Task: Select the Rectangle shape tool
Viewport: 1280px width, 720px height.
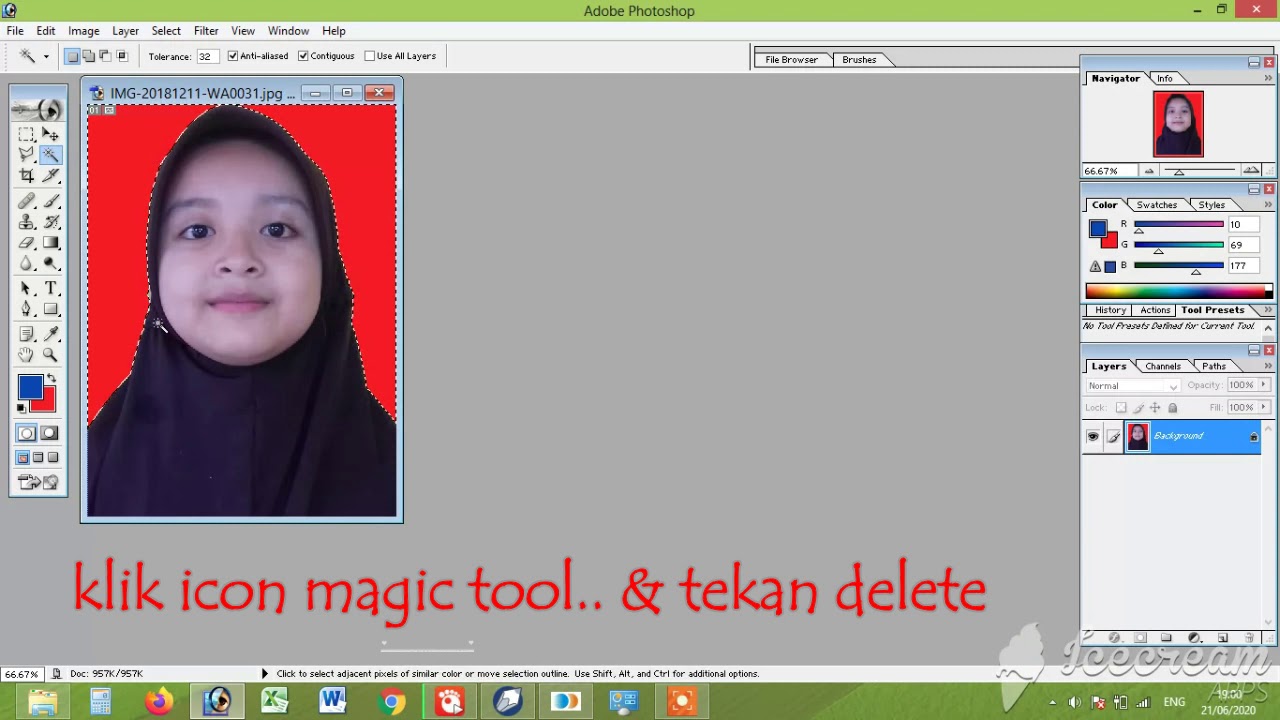Action: pyautogui.click(x=50, y=310)
